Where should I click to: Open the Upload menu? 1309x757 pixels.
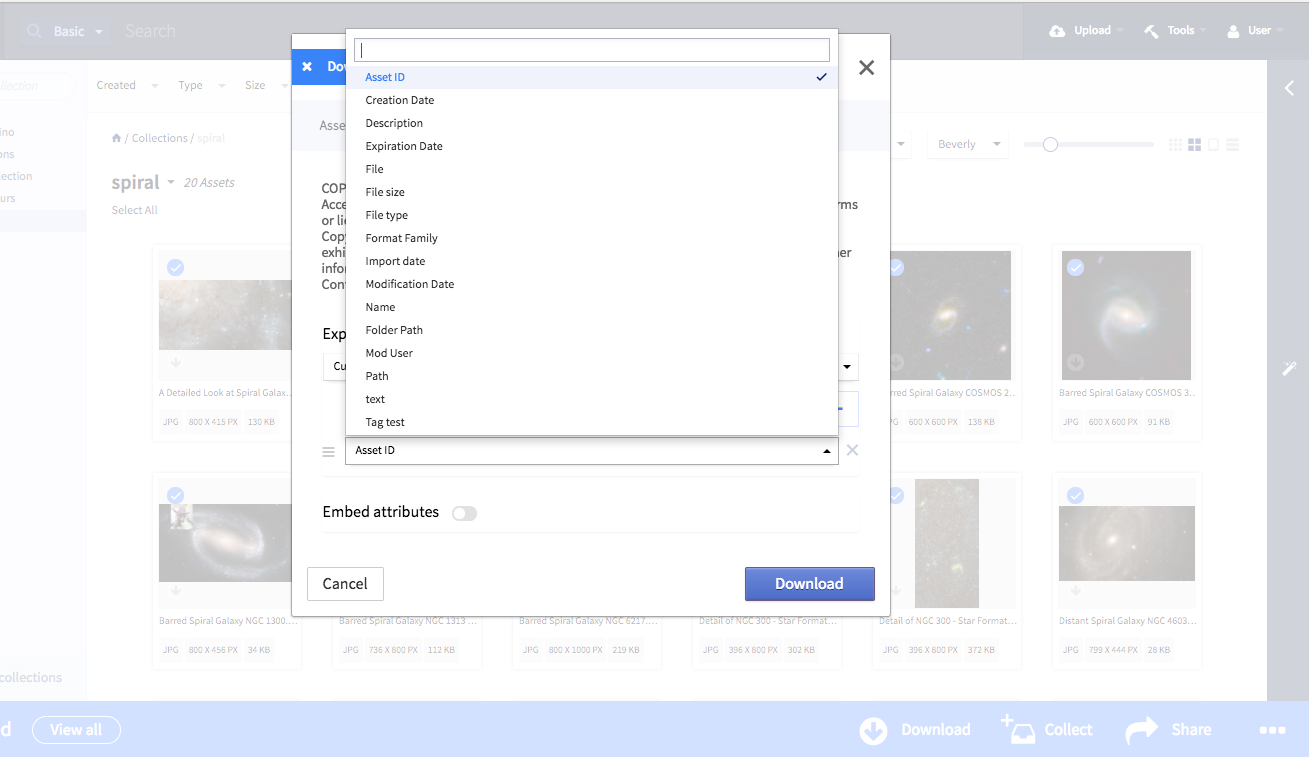click(x=1085, y=31)
